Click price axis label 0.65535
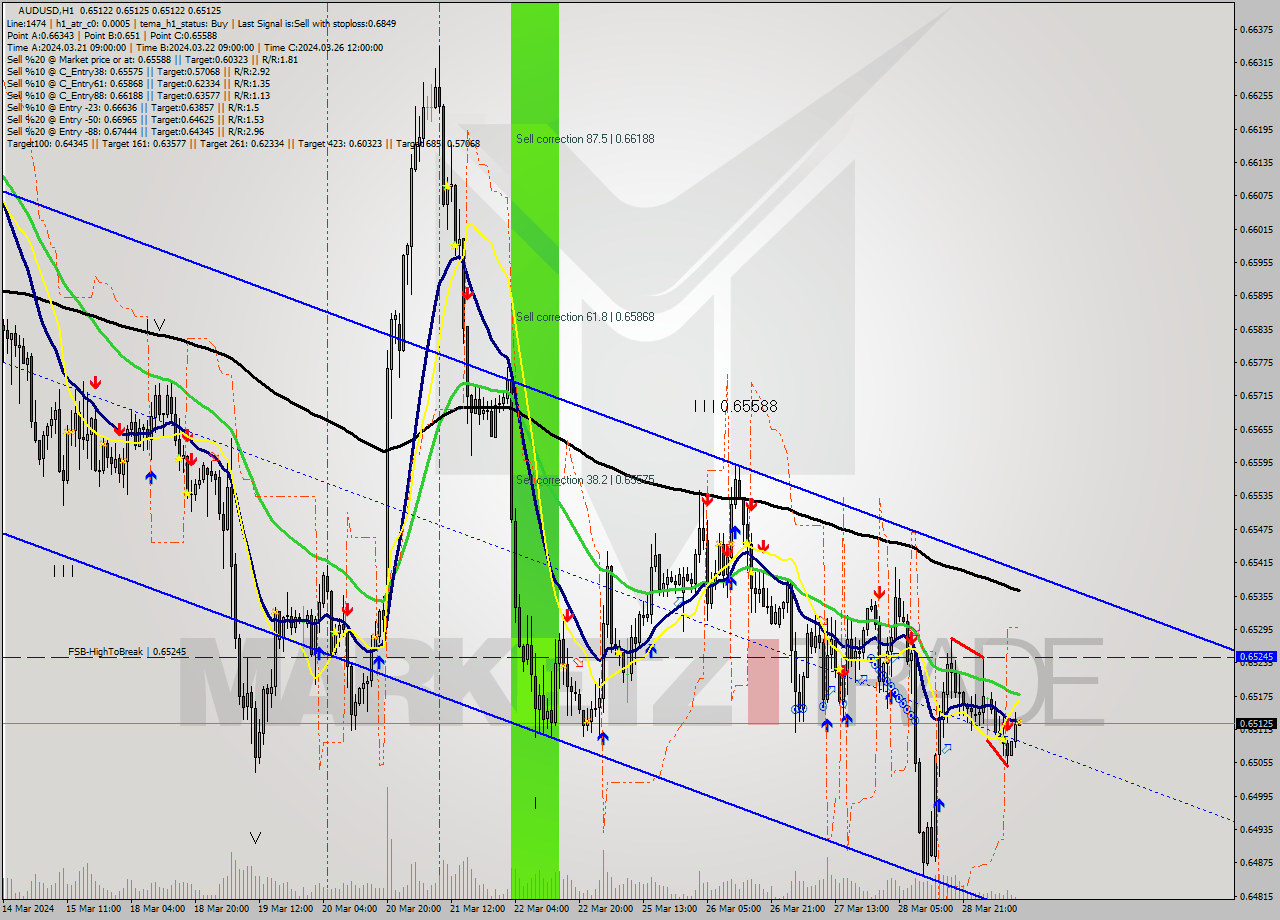 click(x=1255, y=496)
